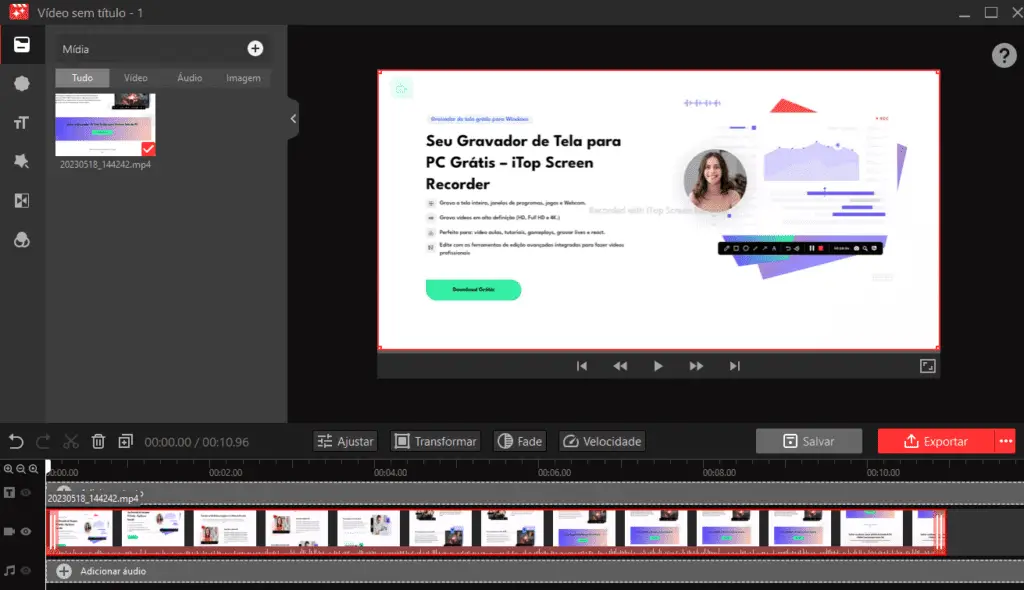Toggle video track visibility eye

[x=26, y=532]
